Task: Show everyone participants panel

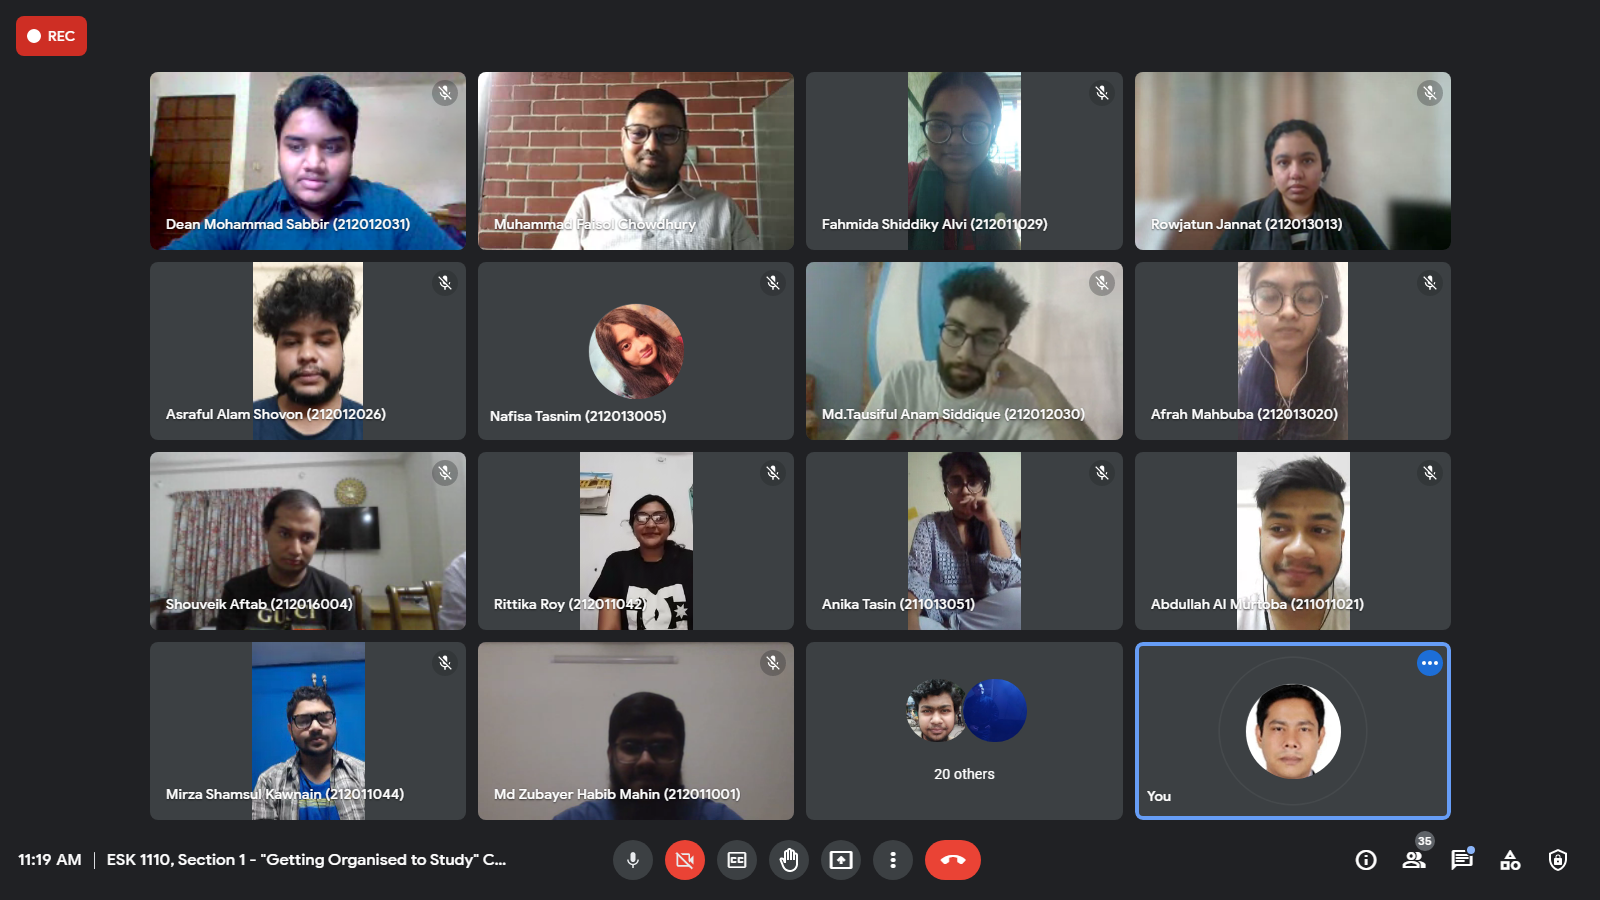Action: (1414, 860)
